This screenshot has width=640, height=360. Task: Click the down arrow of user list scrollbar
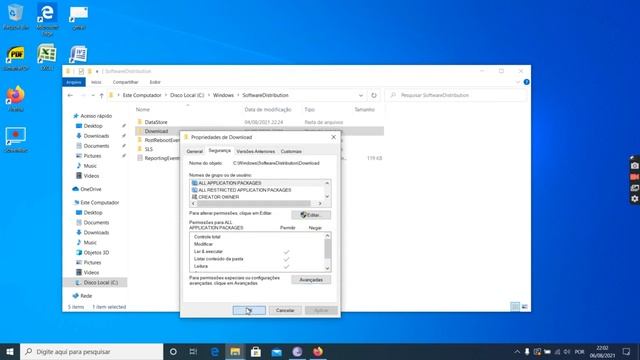327,197
